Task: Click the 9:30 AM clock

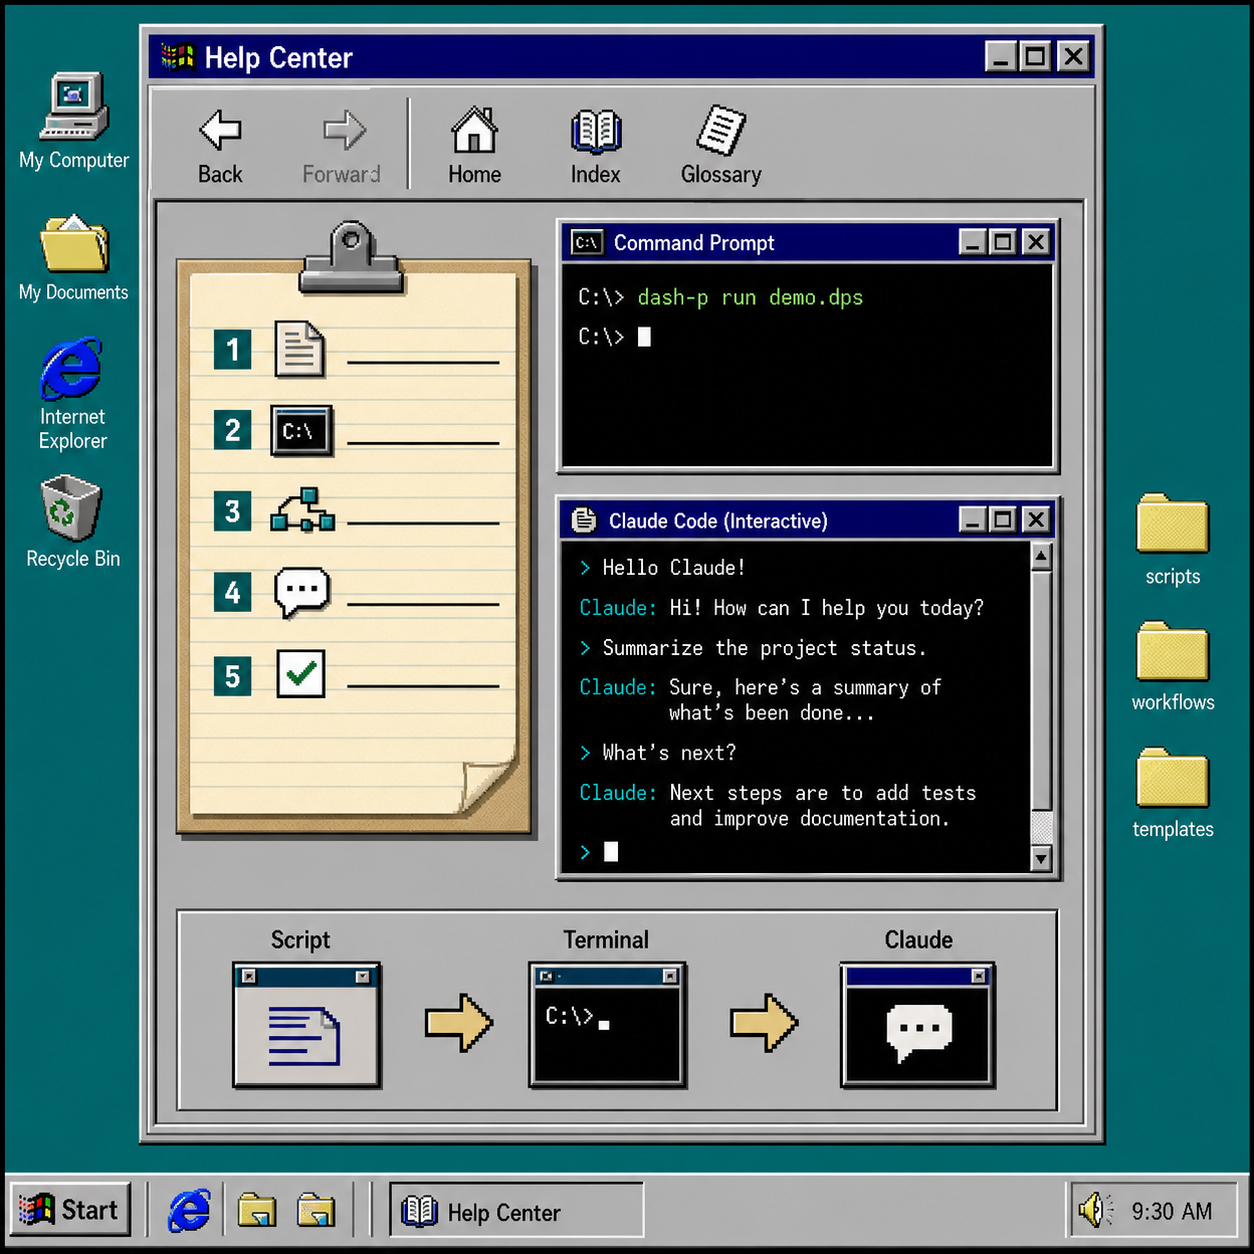Action: (1172, 1211)
